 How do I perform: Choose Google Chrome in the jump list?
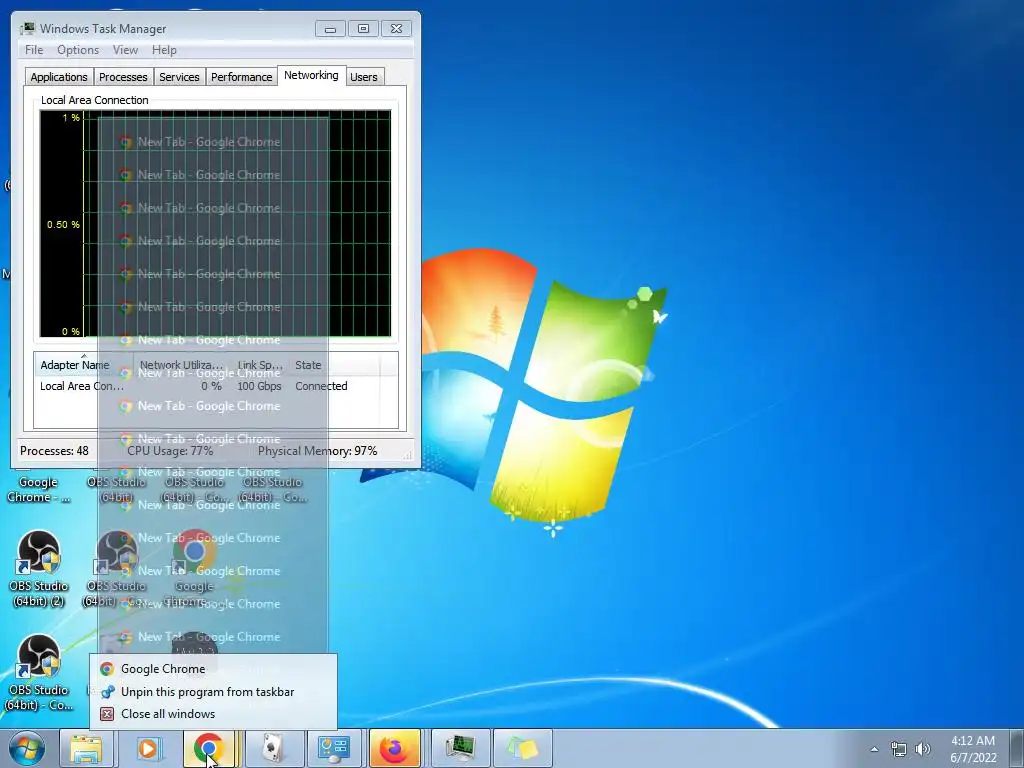(213, 669)
